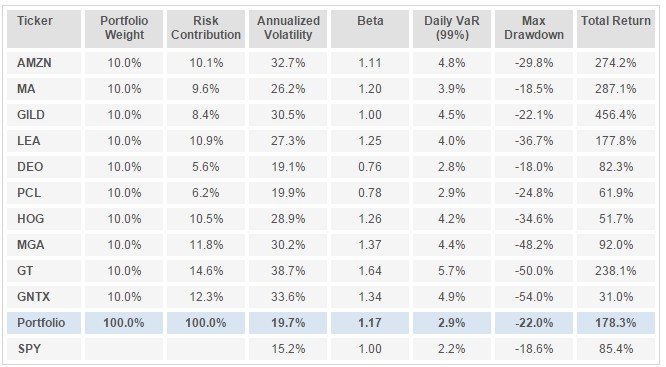Image resolution: width=666 pixels, height=367 pixels.
Task: Select the GNTX ticker cell
Action: click(44, 296)
